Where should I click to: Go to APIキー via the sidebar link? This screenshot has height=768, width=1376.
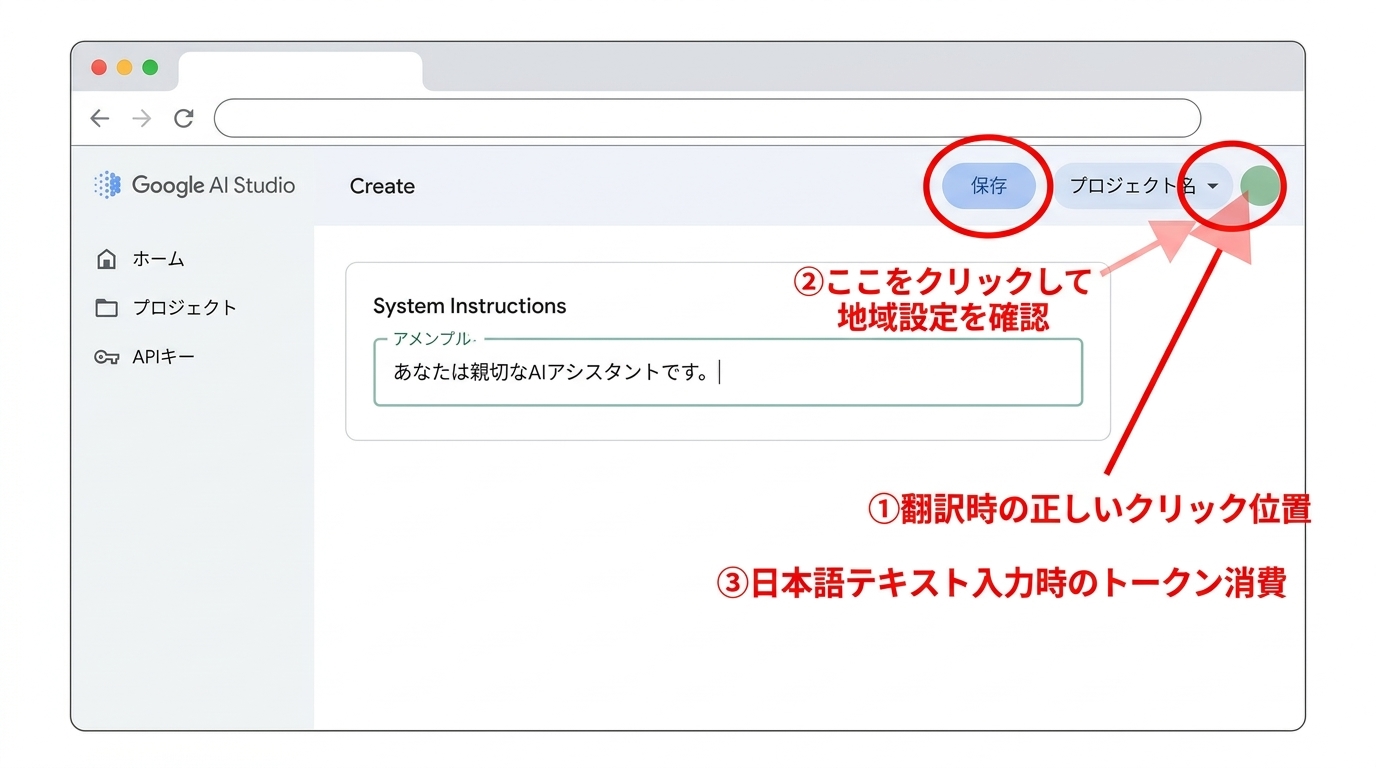(160, 356)
